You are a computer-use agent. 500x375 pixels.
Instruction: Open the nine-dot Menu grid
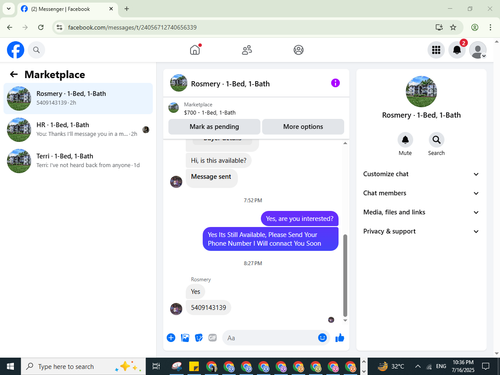pos(436,50)
